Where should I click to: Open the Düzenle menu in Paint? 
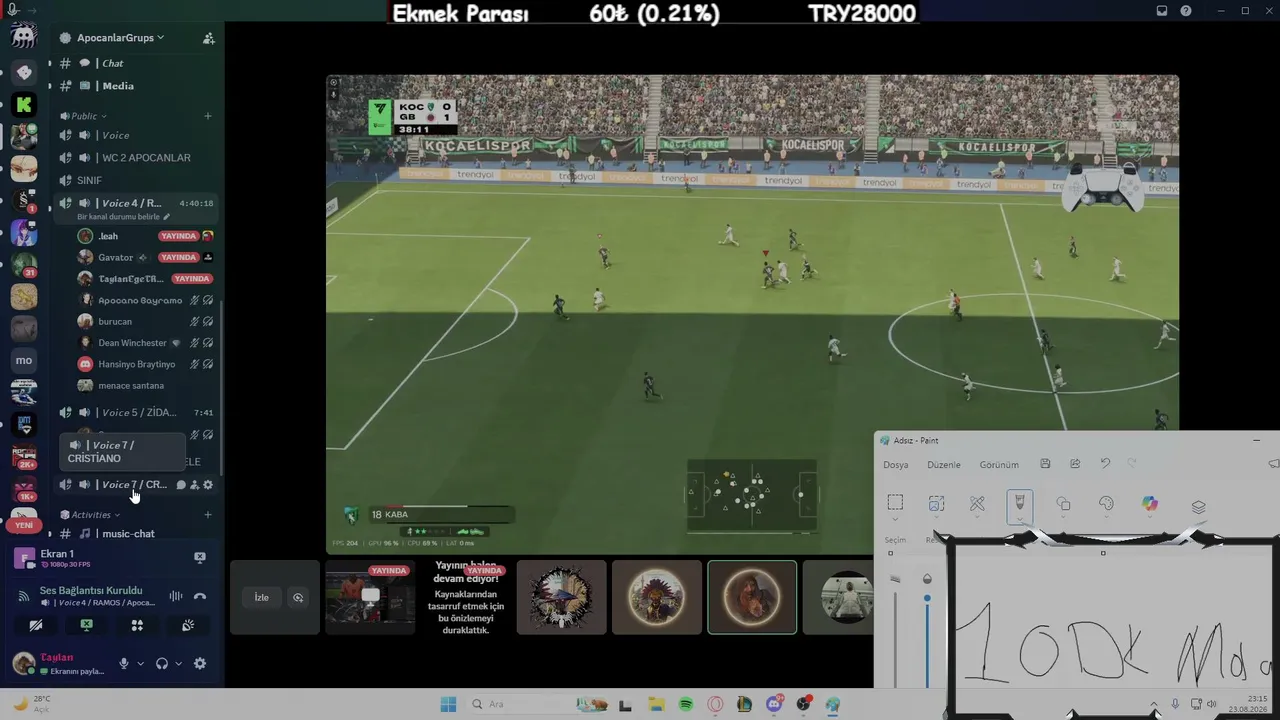(944, 465)
